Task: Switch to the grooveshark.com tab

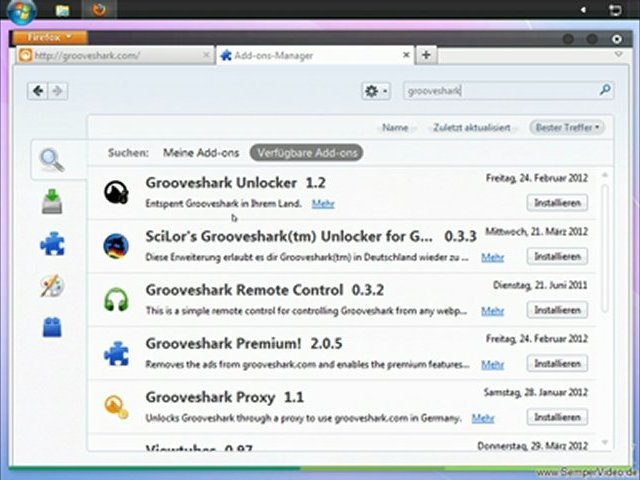Action: click(110, 56)
